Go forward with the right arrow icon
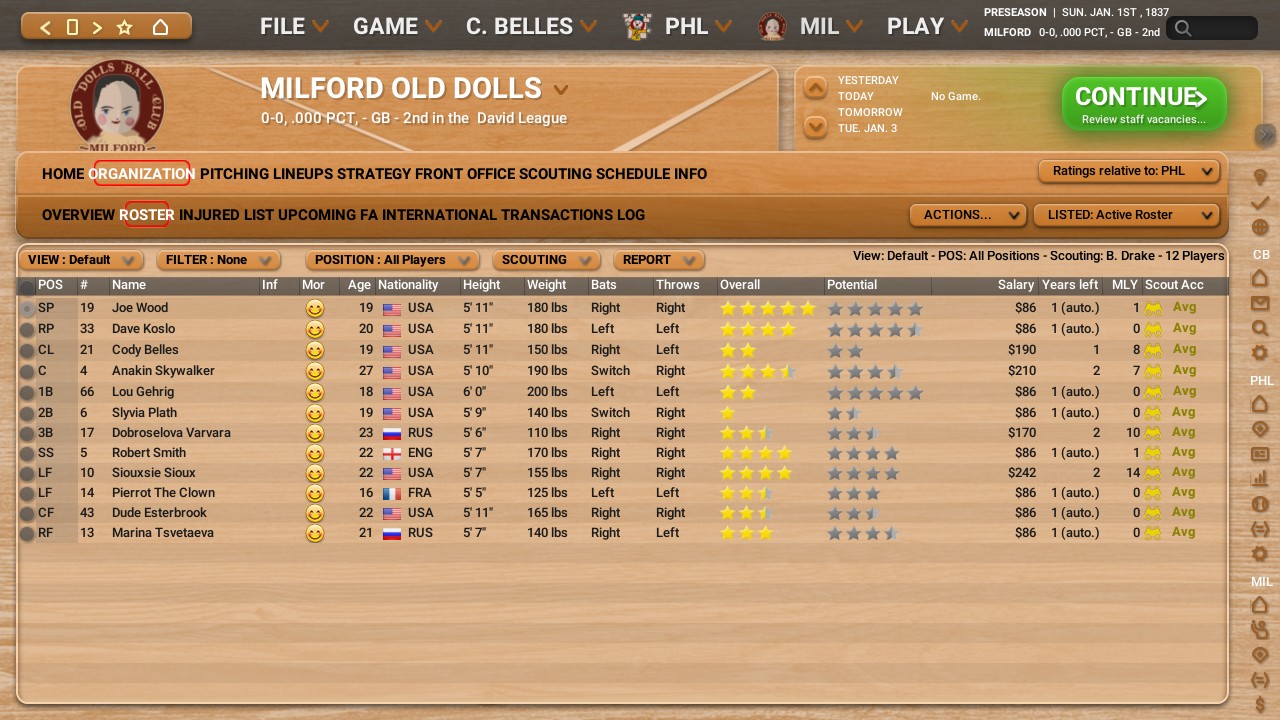Image resolution: width=1280 pixels, height=720 pixels. pos(97,27)
